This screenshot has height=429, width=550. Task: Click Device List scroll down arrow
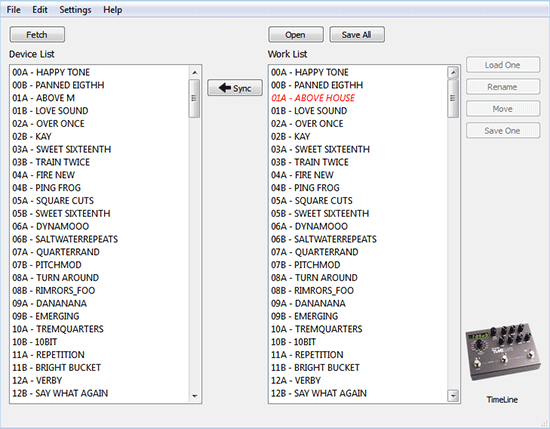click(x=194, y=396)
